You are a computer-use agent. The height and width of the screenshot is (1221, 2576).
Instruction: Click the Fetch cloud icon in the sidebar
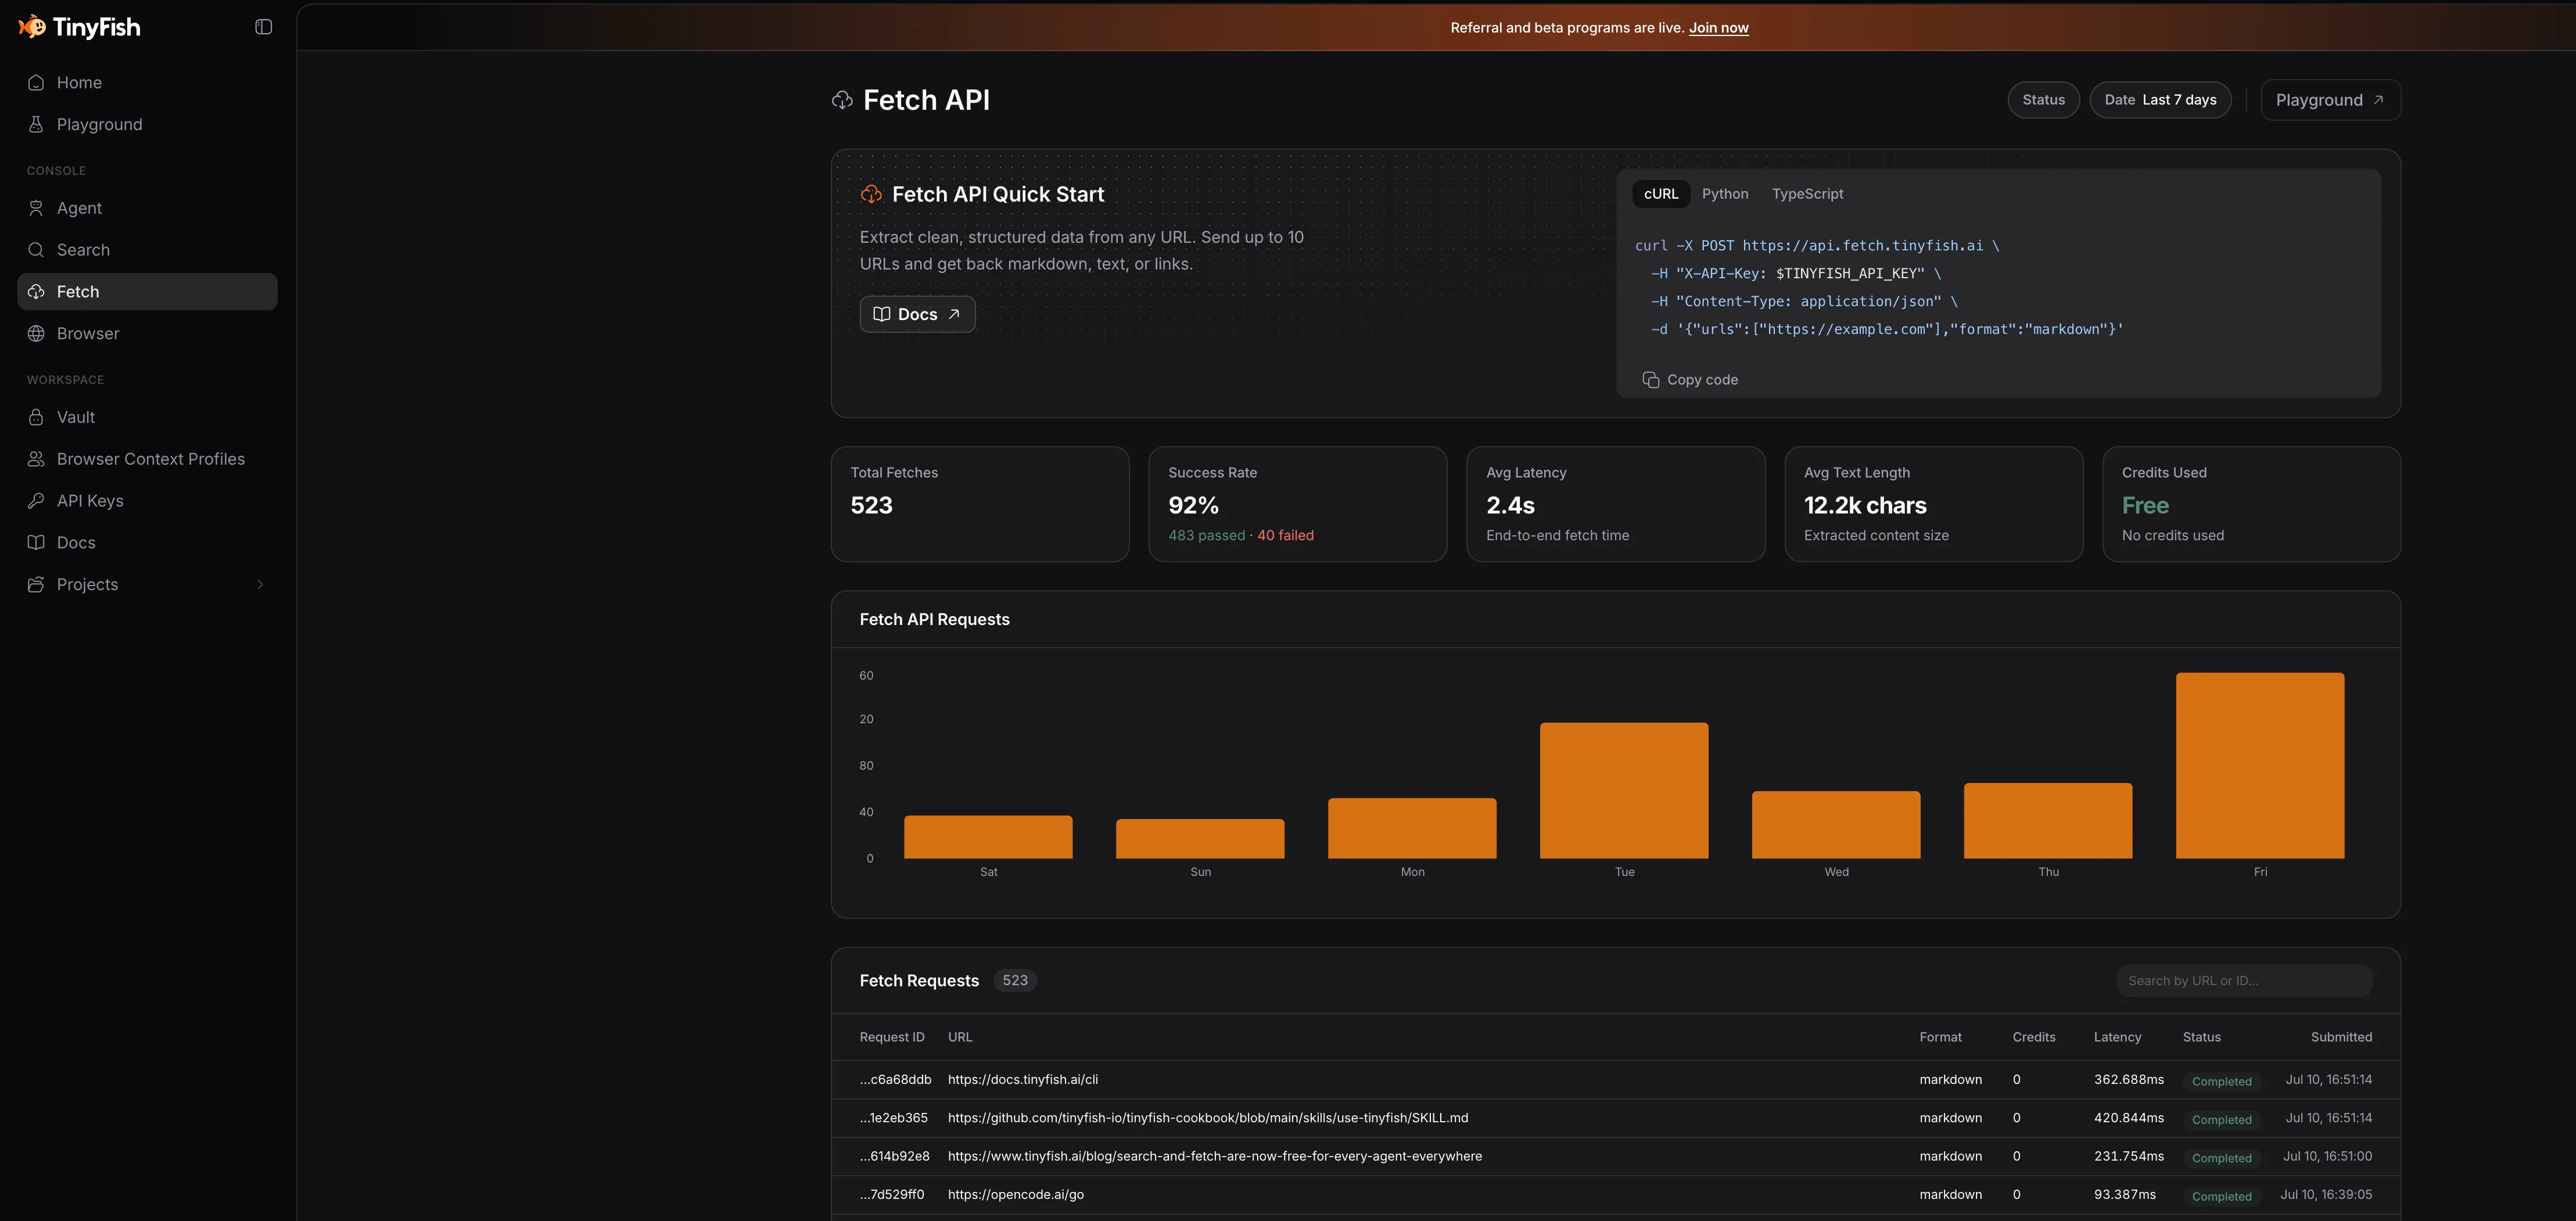(36, 292)
